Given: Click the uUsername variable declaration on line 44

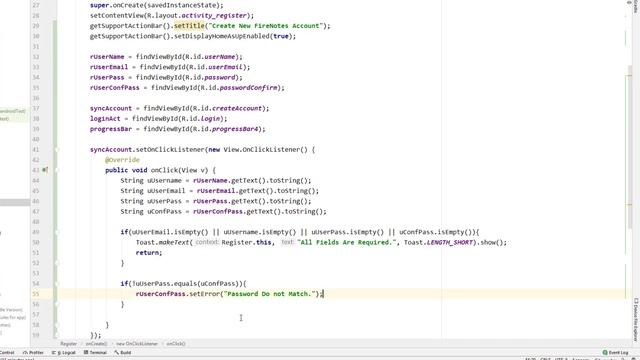Looking at the screenshot, I should 164,180.
